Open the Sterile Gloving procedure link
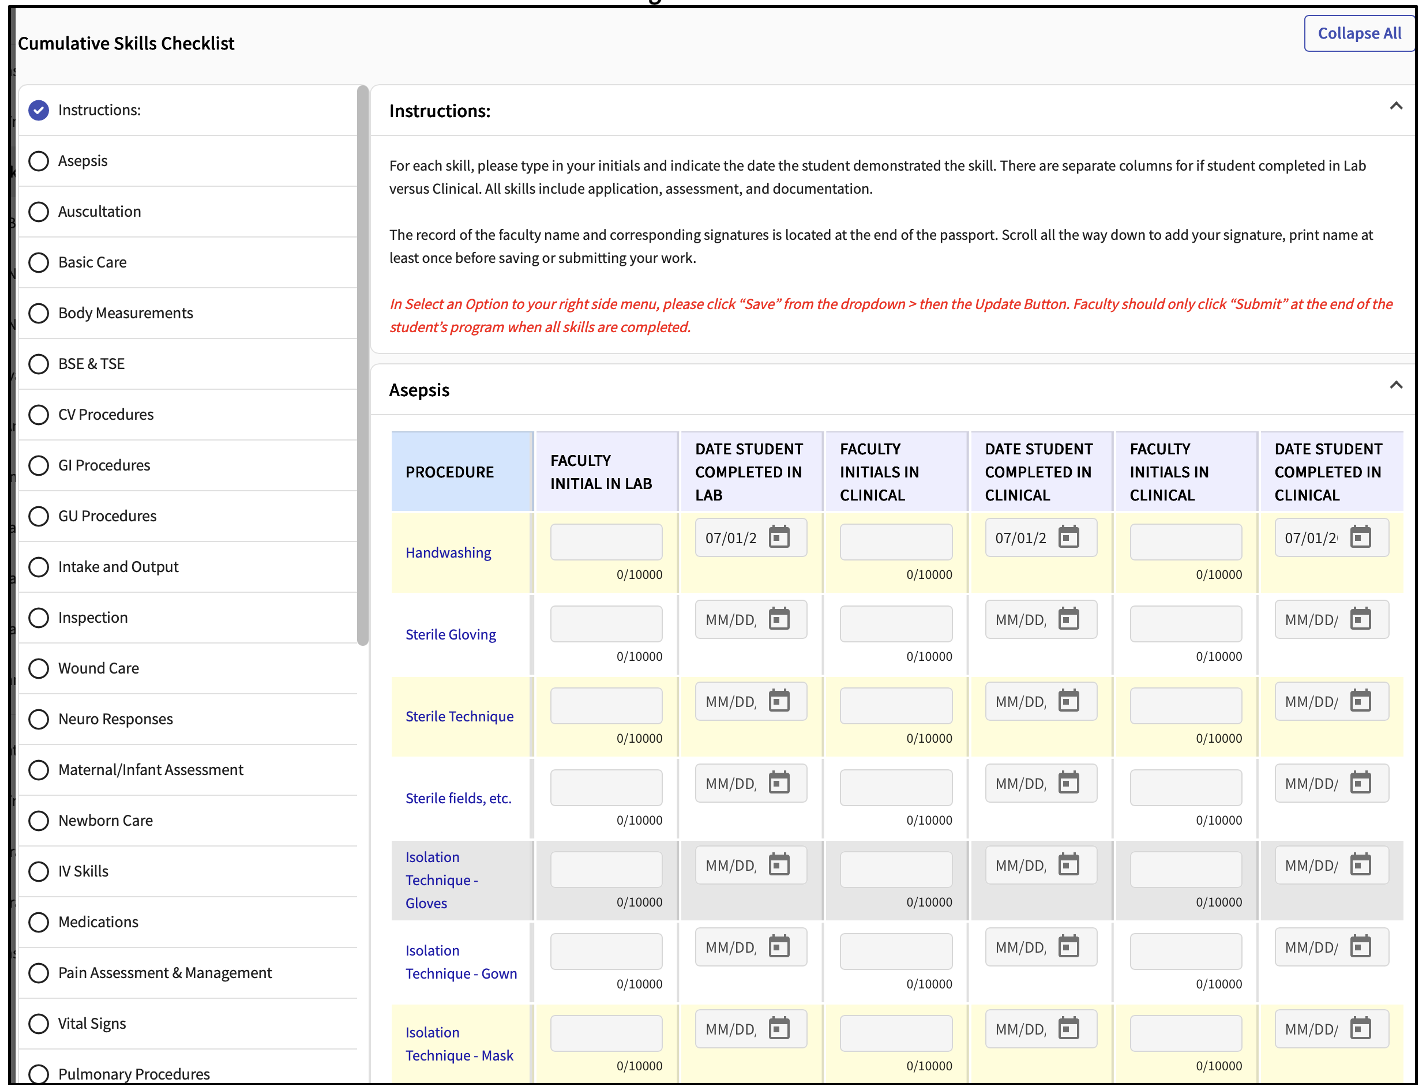 [450, 635]
